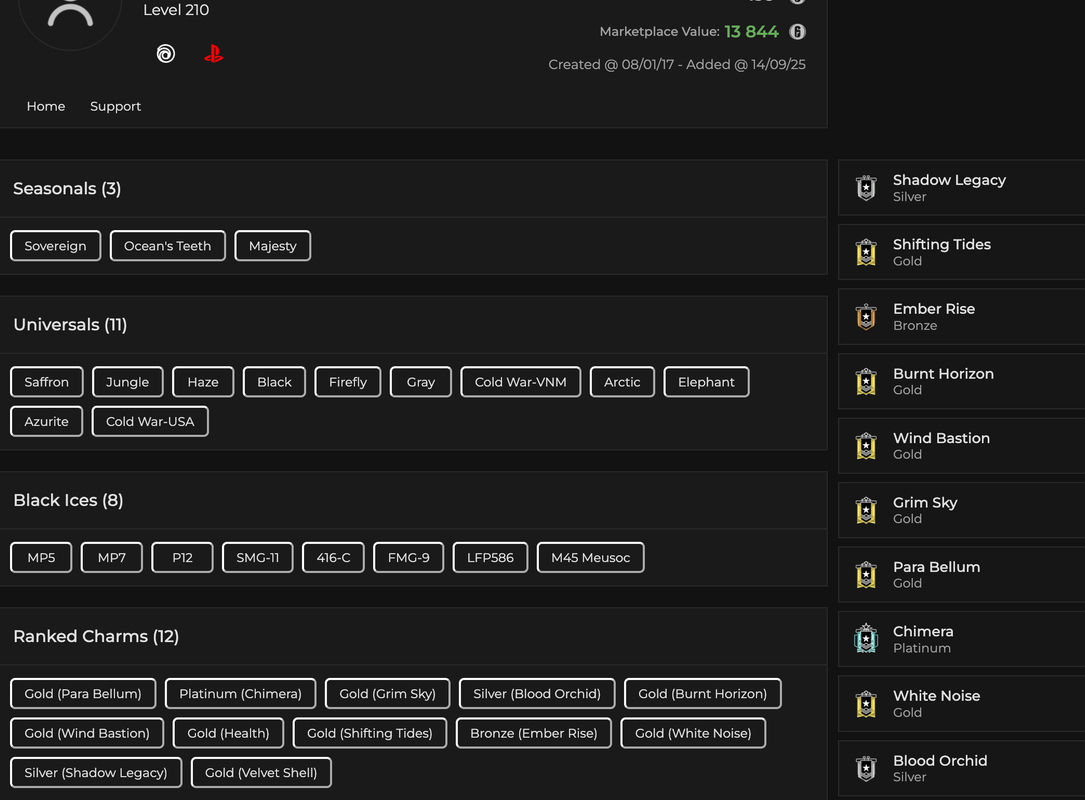
Task: Select the Majesty seasonal skin tag
Action: tap(273, 246)
